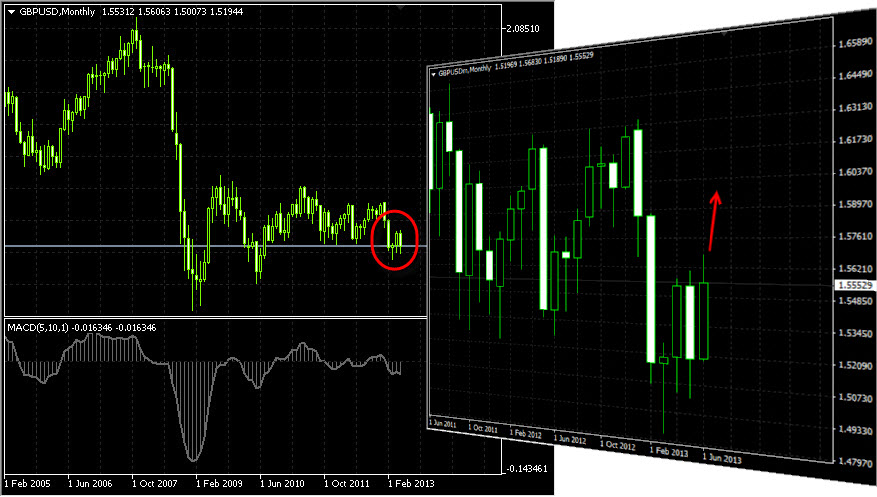Click the 1.47970 level on inset price scale
The width and height of the screenshot is (877, 497).
(853, 462)
